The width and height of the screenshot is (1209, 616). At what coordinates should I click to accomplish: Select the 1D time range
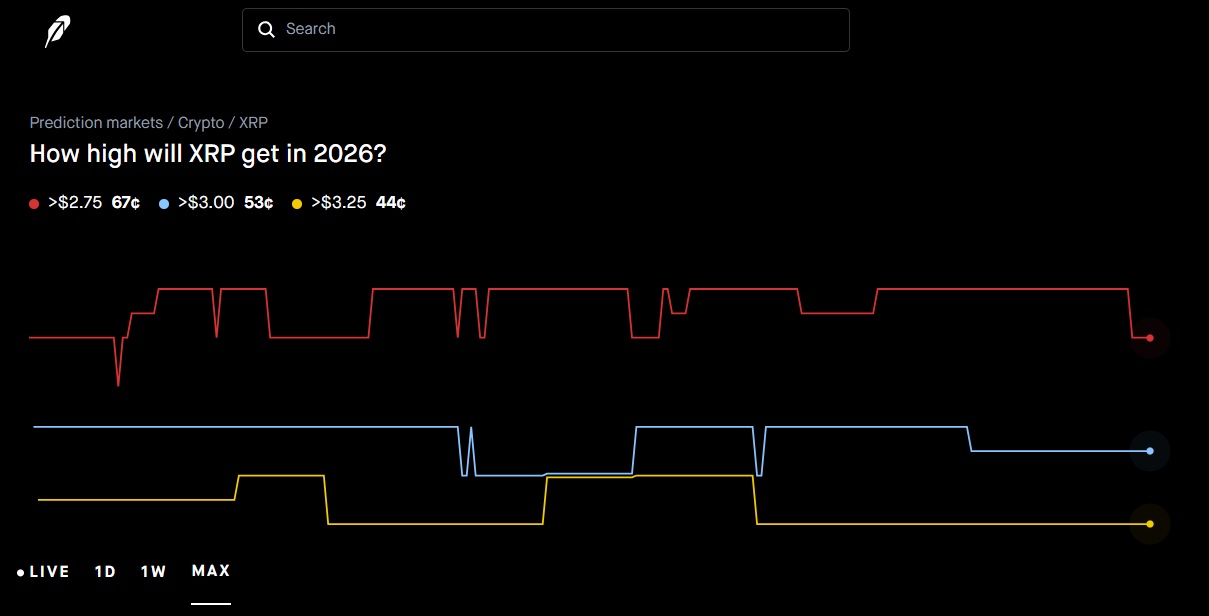(105, 572)
